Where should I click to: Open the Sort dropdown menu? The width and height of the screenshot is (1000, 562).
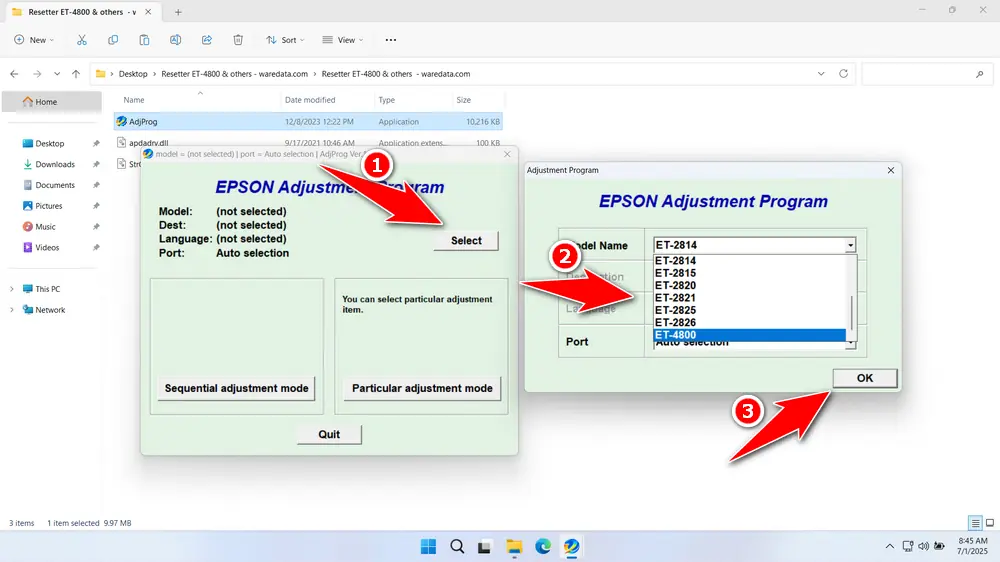click(285, 40)
